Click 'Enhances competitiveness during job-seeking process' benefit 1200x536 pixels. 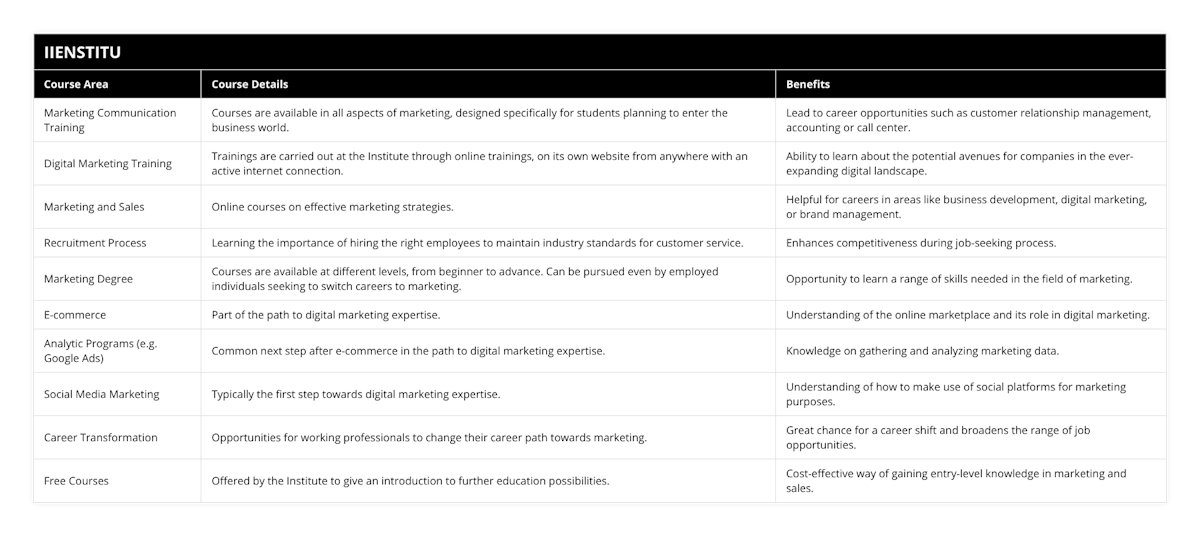click(x=922, y=243)
